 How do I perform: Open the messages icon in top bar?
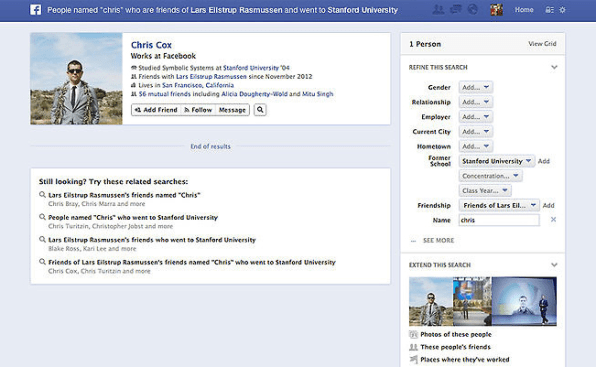455,9
